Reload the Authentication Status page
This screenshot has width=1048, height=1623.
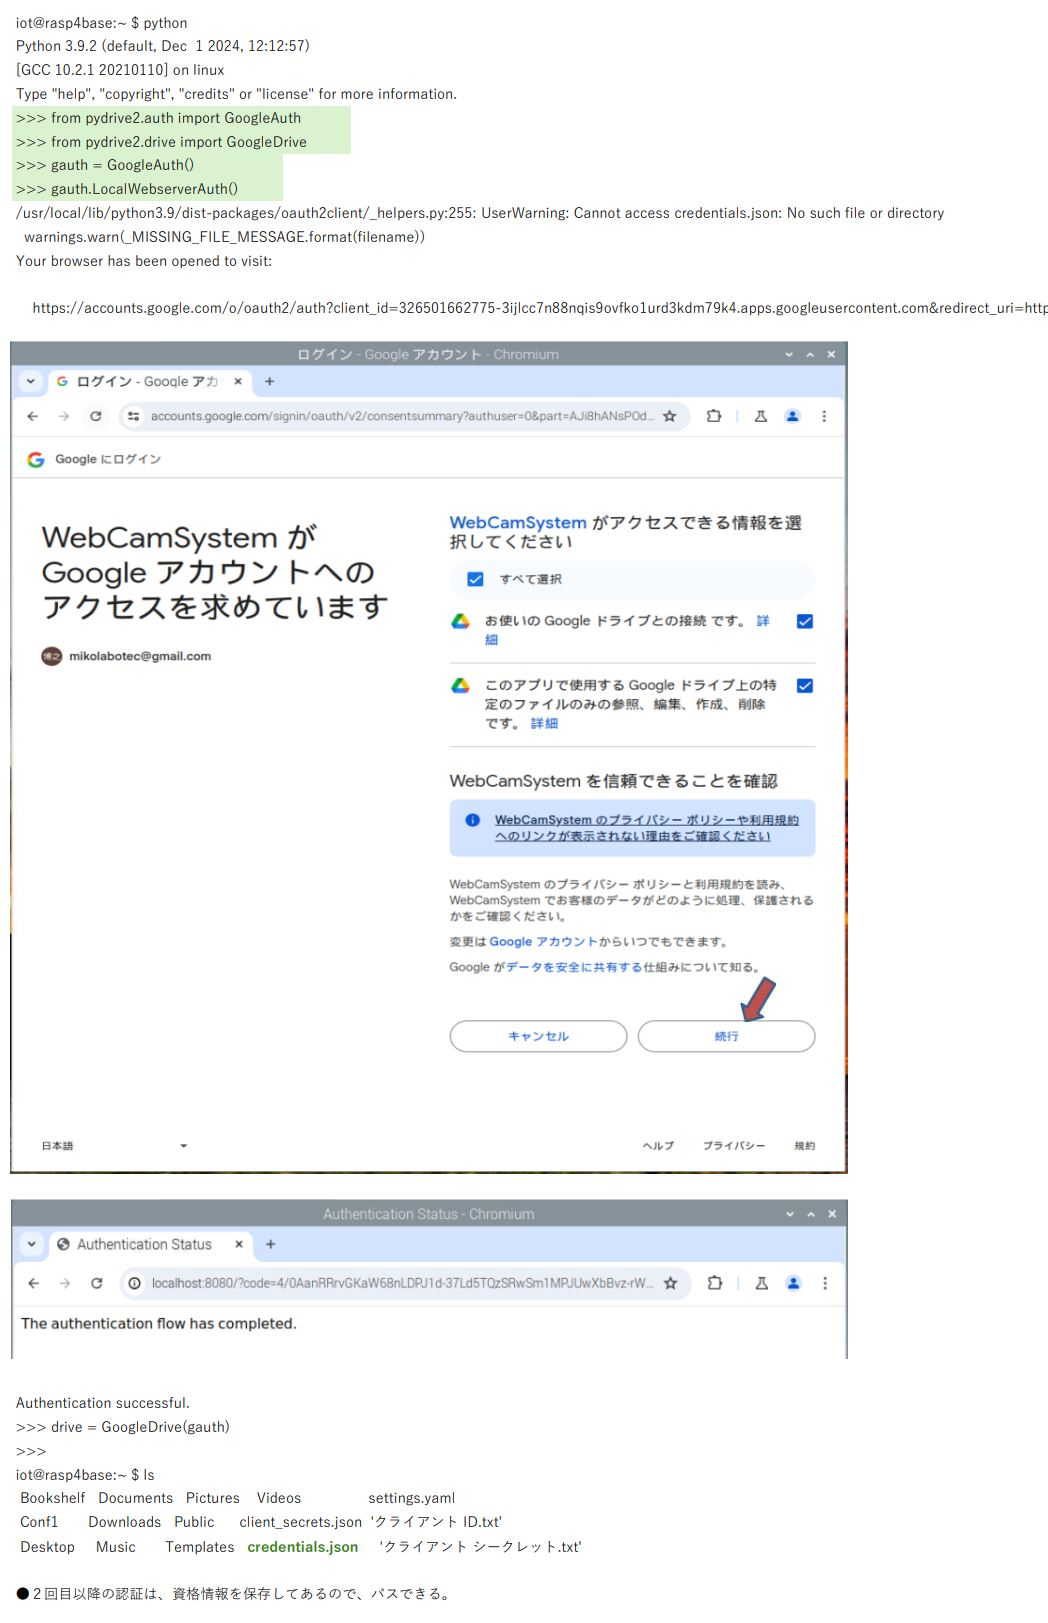[x=97, y=1283]
